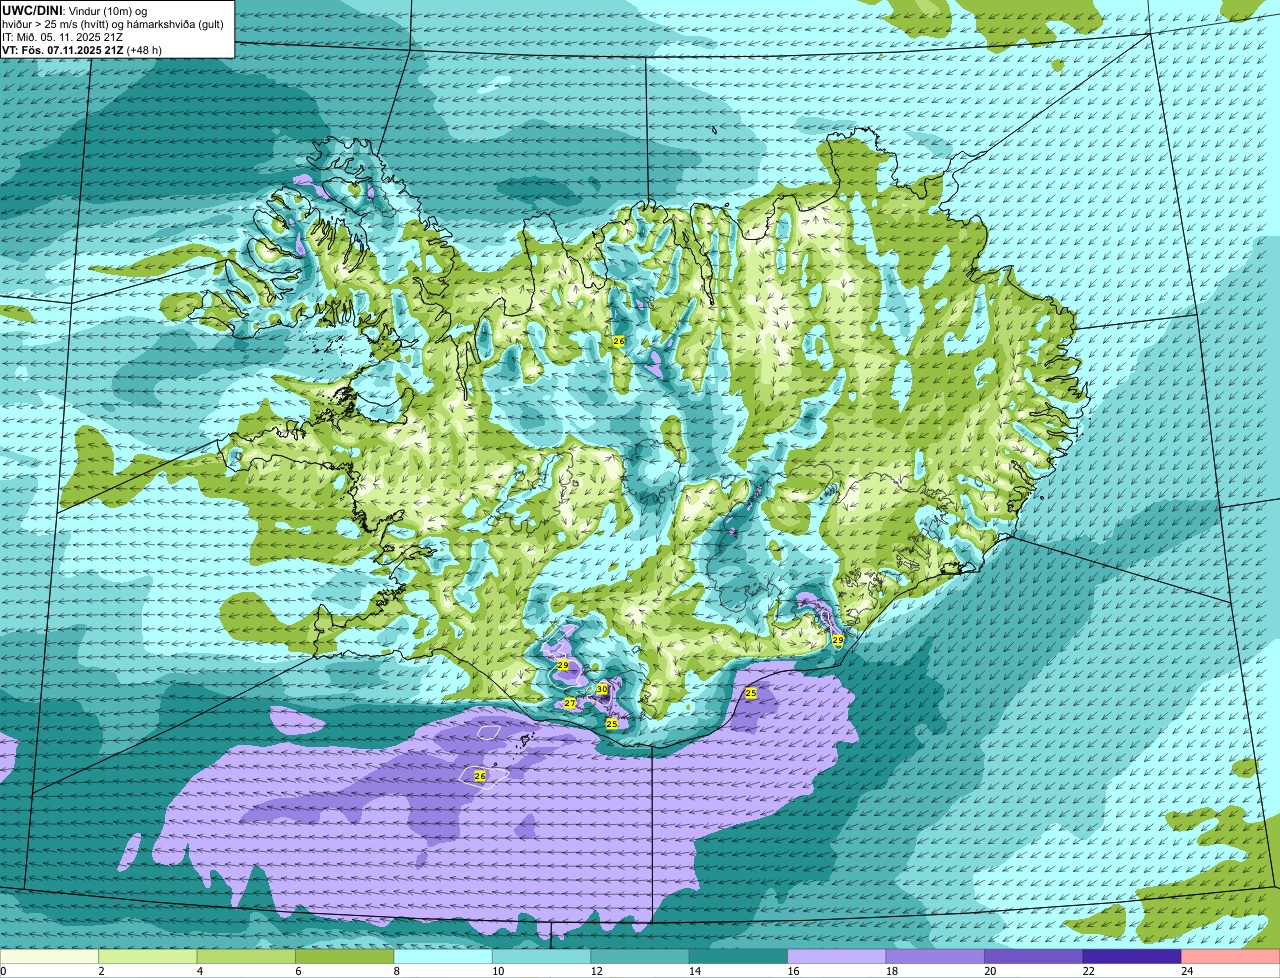
Task: Click the yellow 25 label offshore east of the 30 label
Action: tap(751, 692)
